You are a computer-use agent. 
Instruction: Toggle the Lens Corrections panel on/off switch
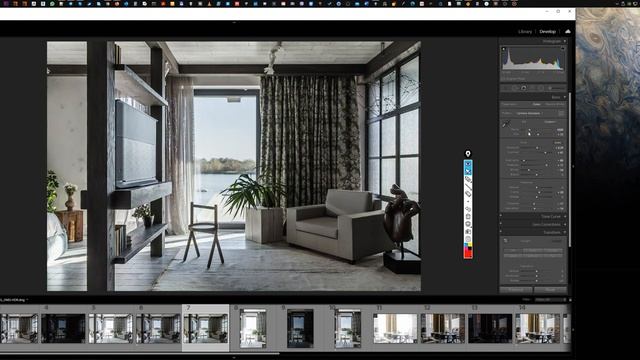501,223
